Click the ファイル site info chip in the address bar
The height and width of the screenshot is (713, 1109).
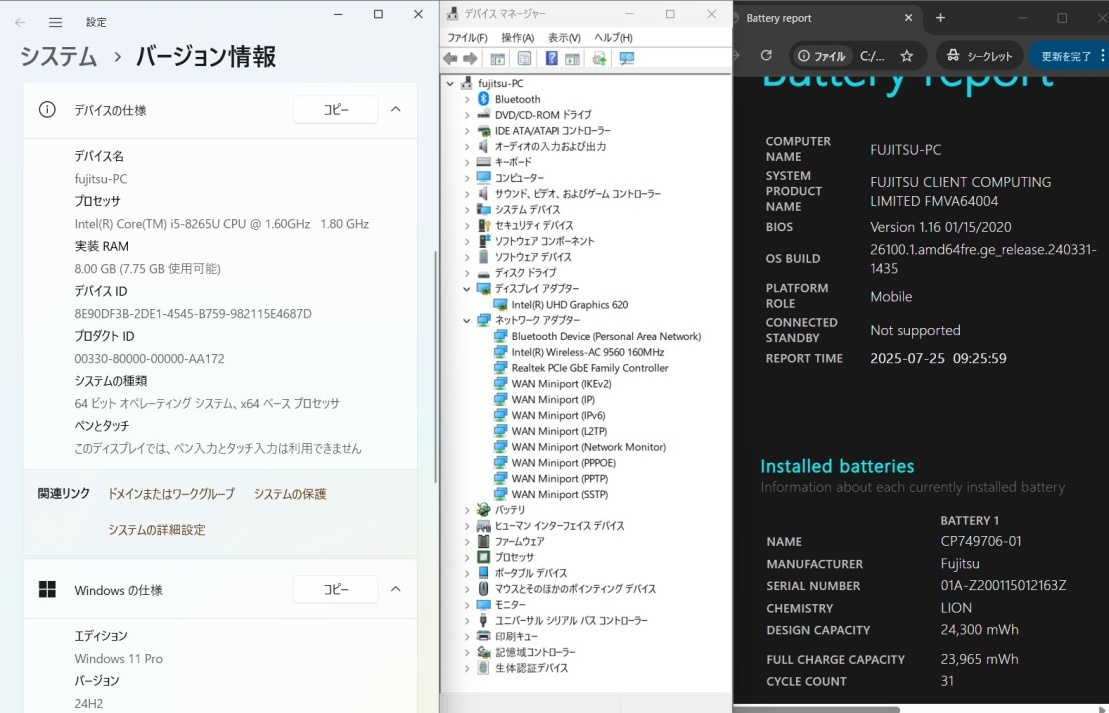[x=821, y=56]
